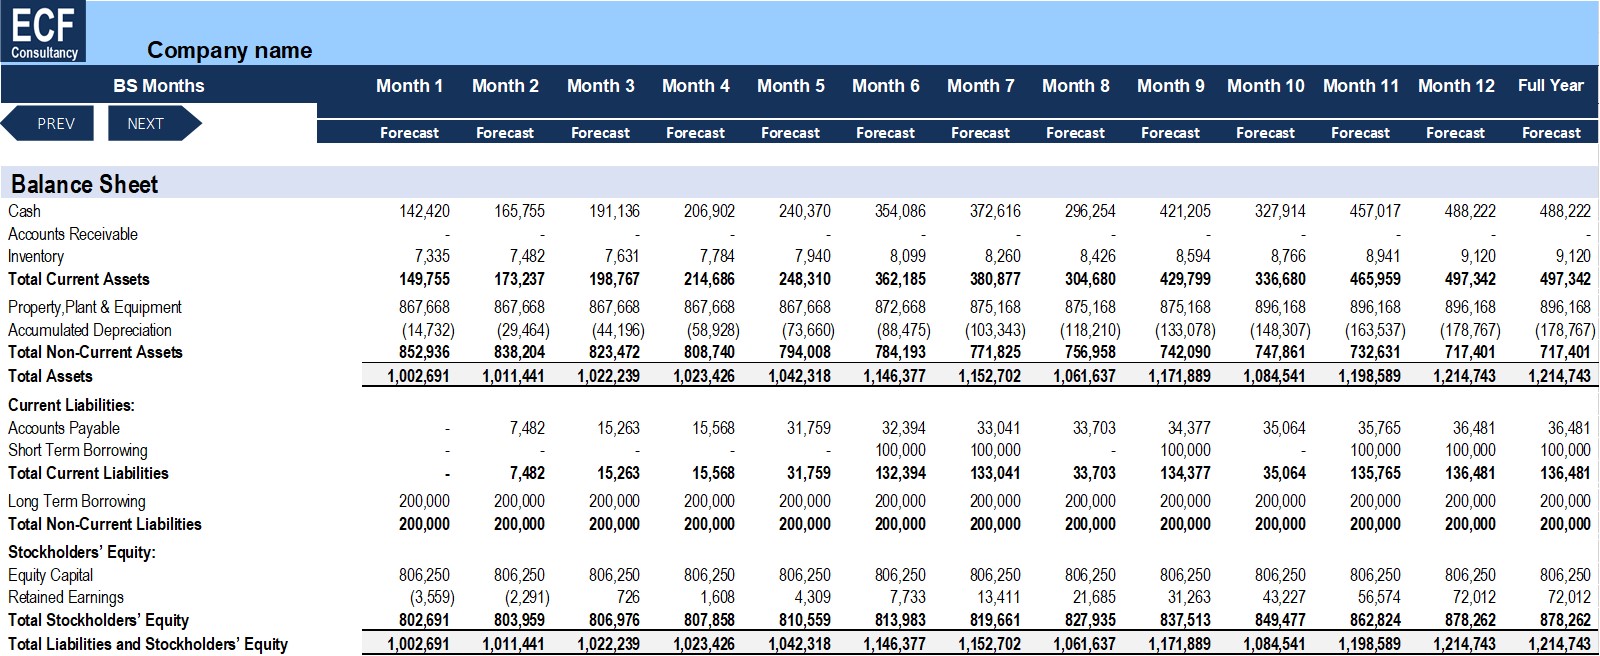Select Total Liabilities and Stockholders' Equity label

point(147,644)
